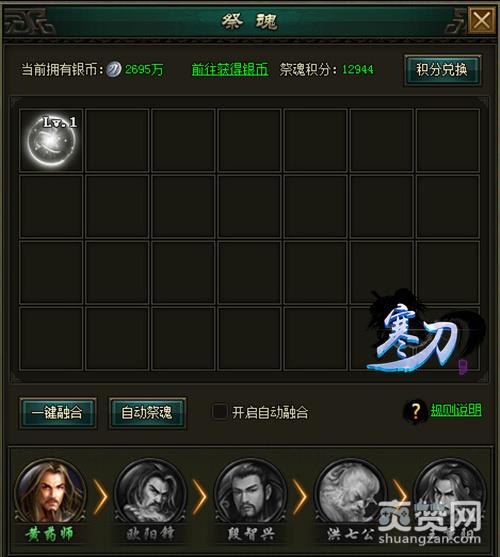Choose the 段智兴 character portrait
The height and width of the screenshot is (557, 500).
click(251, 492)
